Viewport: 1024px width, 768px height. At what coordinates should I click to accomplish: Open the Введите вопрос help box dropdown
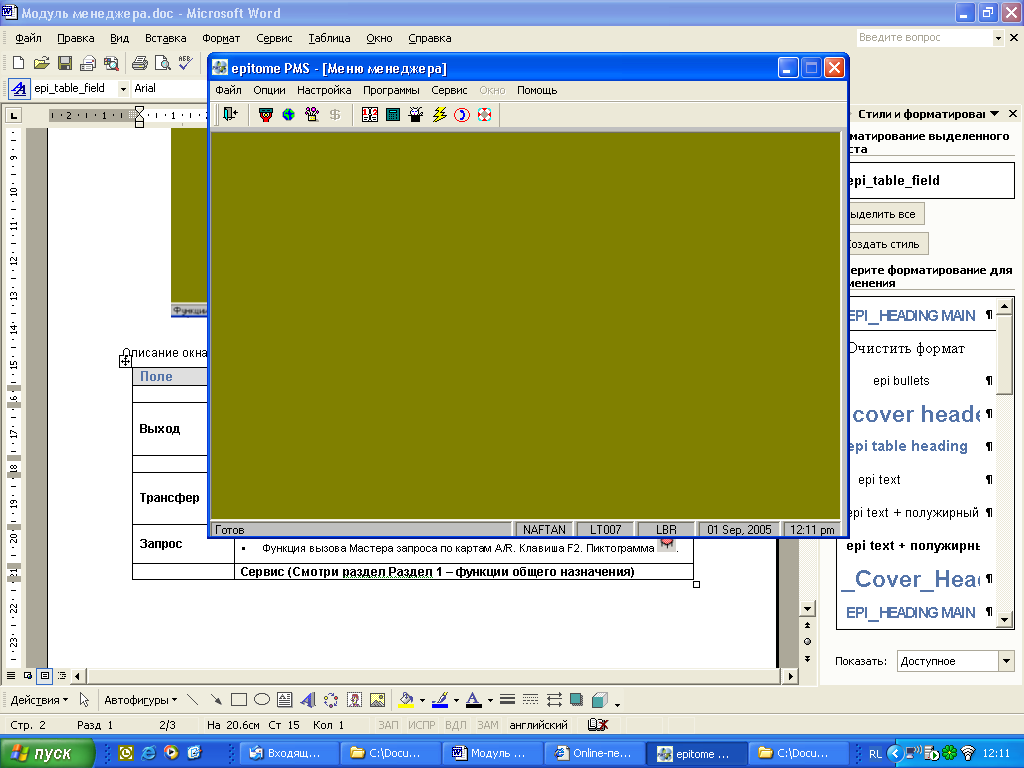(998, 38)
